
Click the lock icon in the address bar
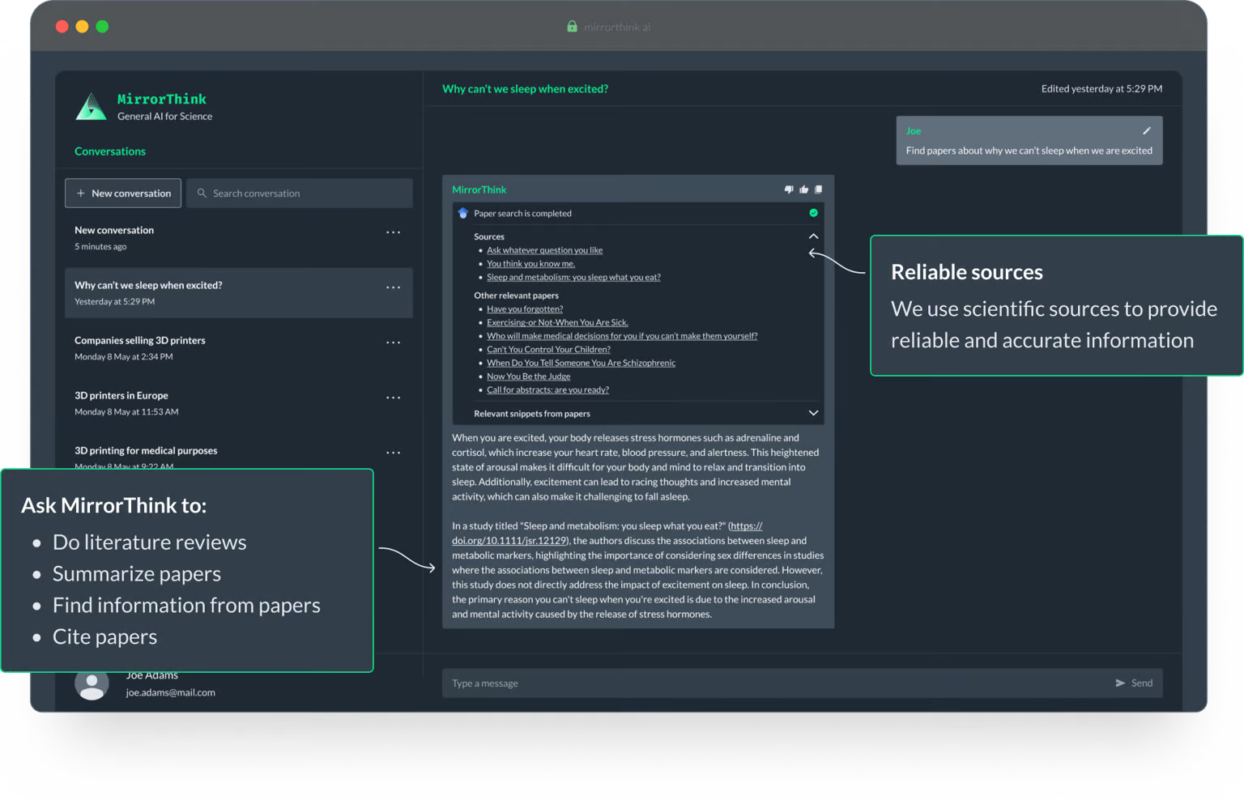(x=572, y=27)
